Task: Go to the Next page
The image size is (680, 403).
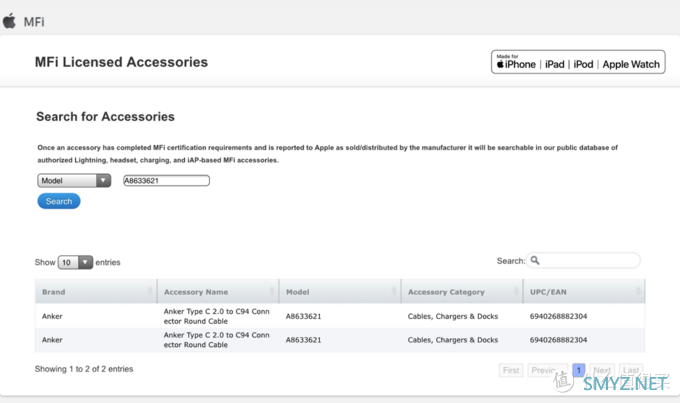Action: click(x=602, y=370)
